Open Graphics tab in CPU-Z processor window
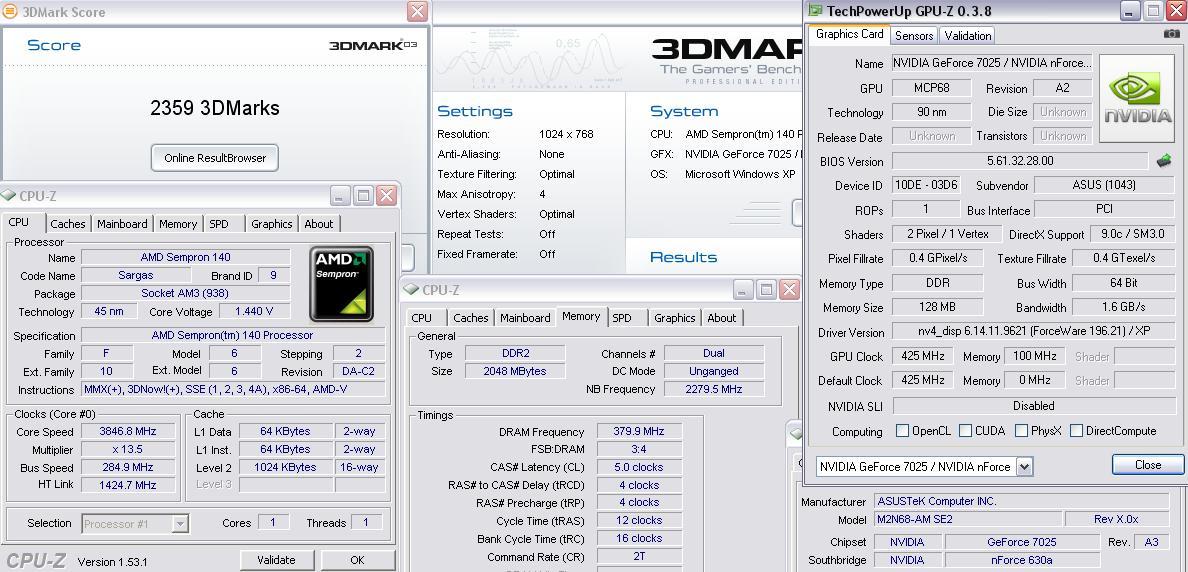Viewport: 1188px width, 572px height. click(x=271, y=223)
